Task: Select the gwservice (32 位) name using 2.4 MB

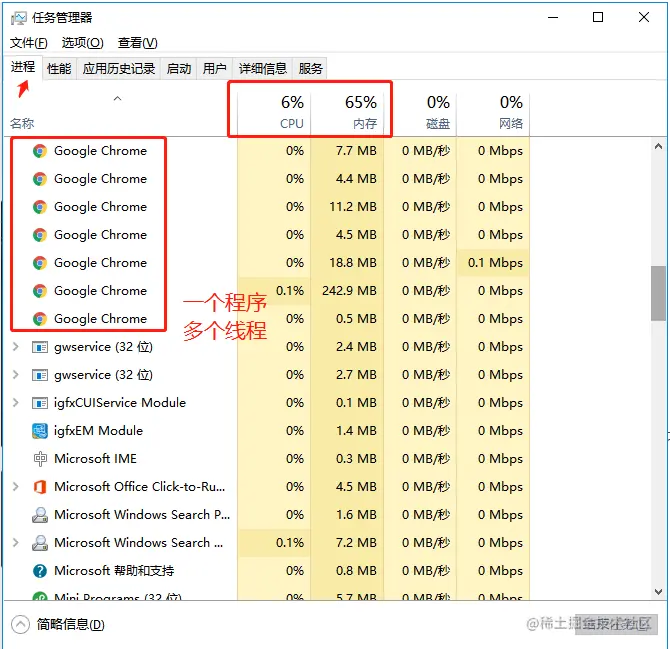Action: tap(103, 347)
